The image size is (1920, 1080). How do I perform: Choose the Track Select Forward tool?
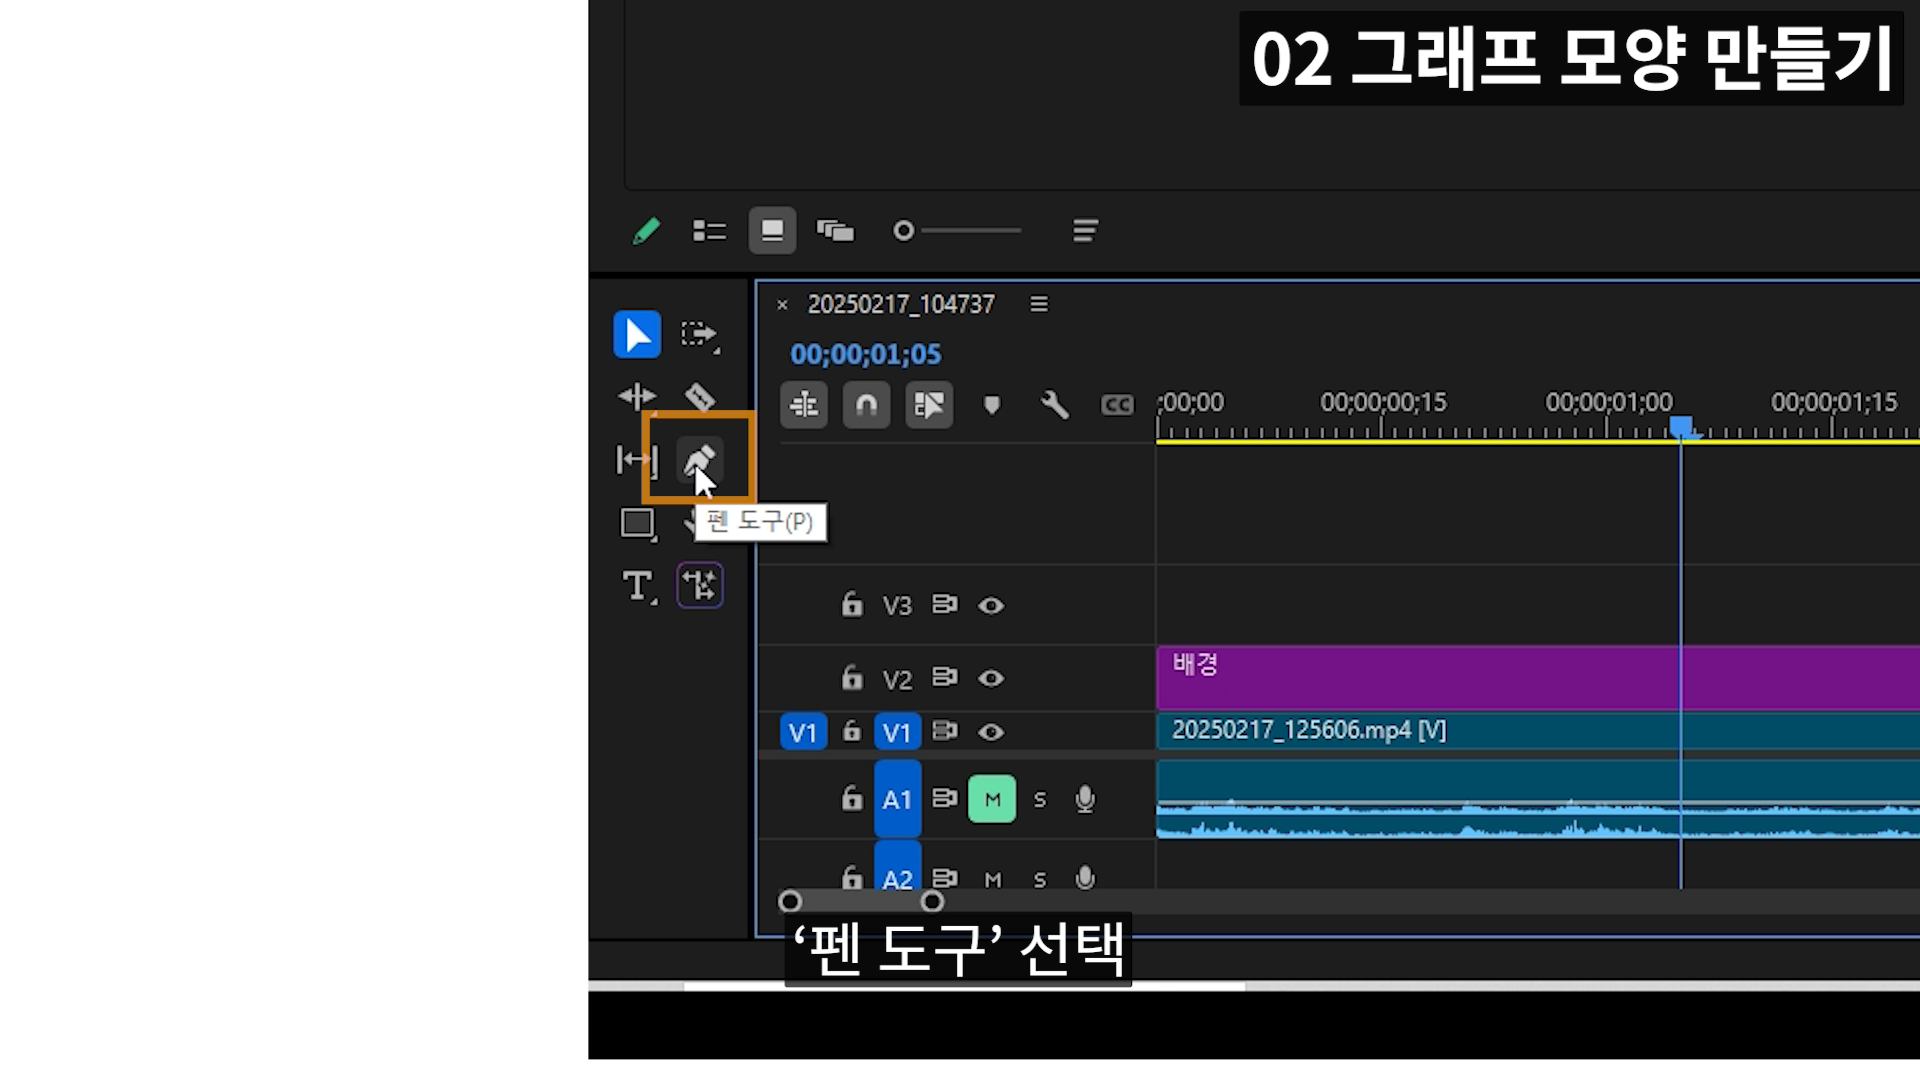pos(699,334)
